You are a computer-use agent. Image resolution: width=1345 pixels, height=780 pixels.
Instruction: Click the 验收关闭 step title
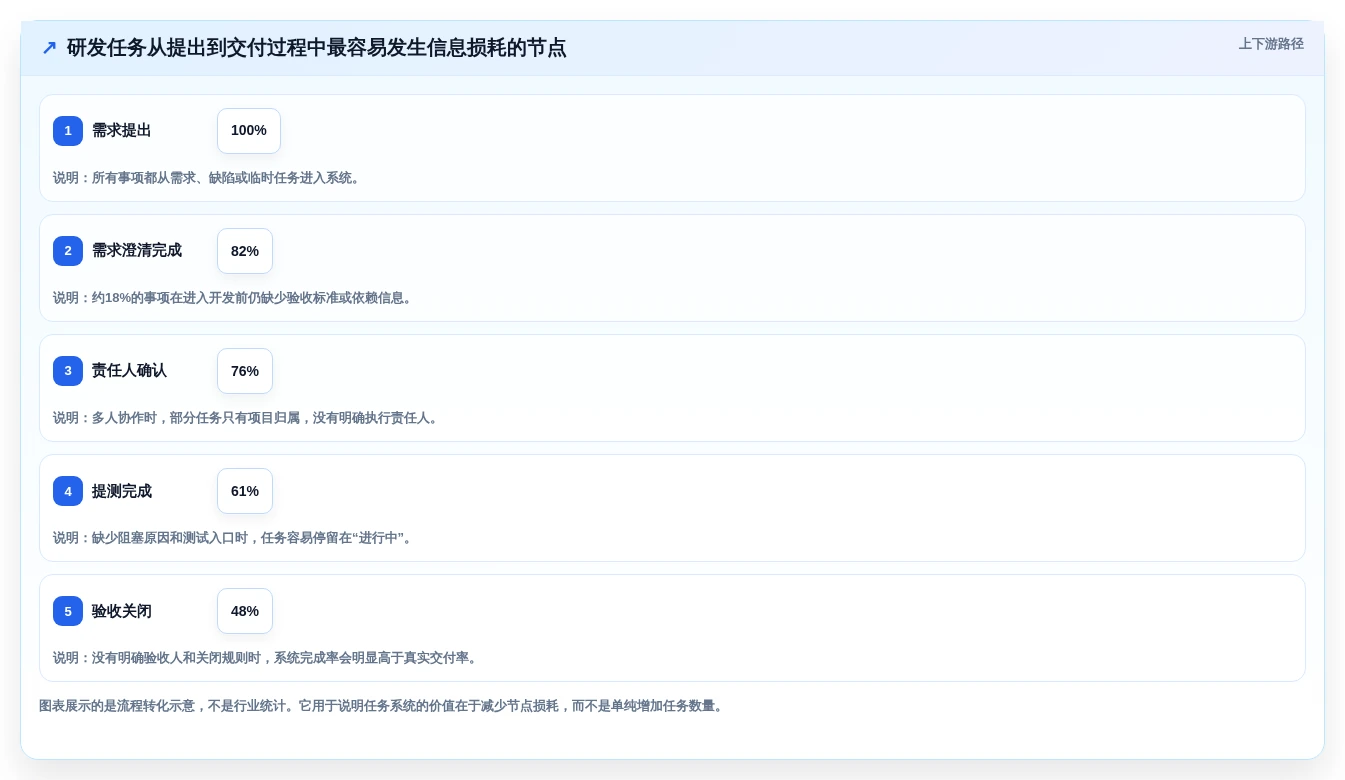[x=122, y=611]
